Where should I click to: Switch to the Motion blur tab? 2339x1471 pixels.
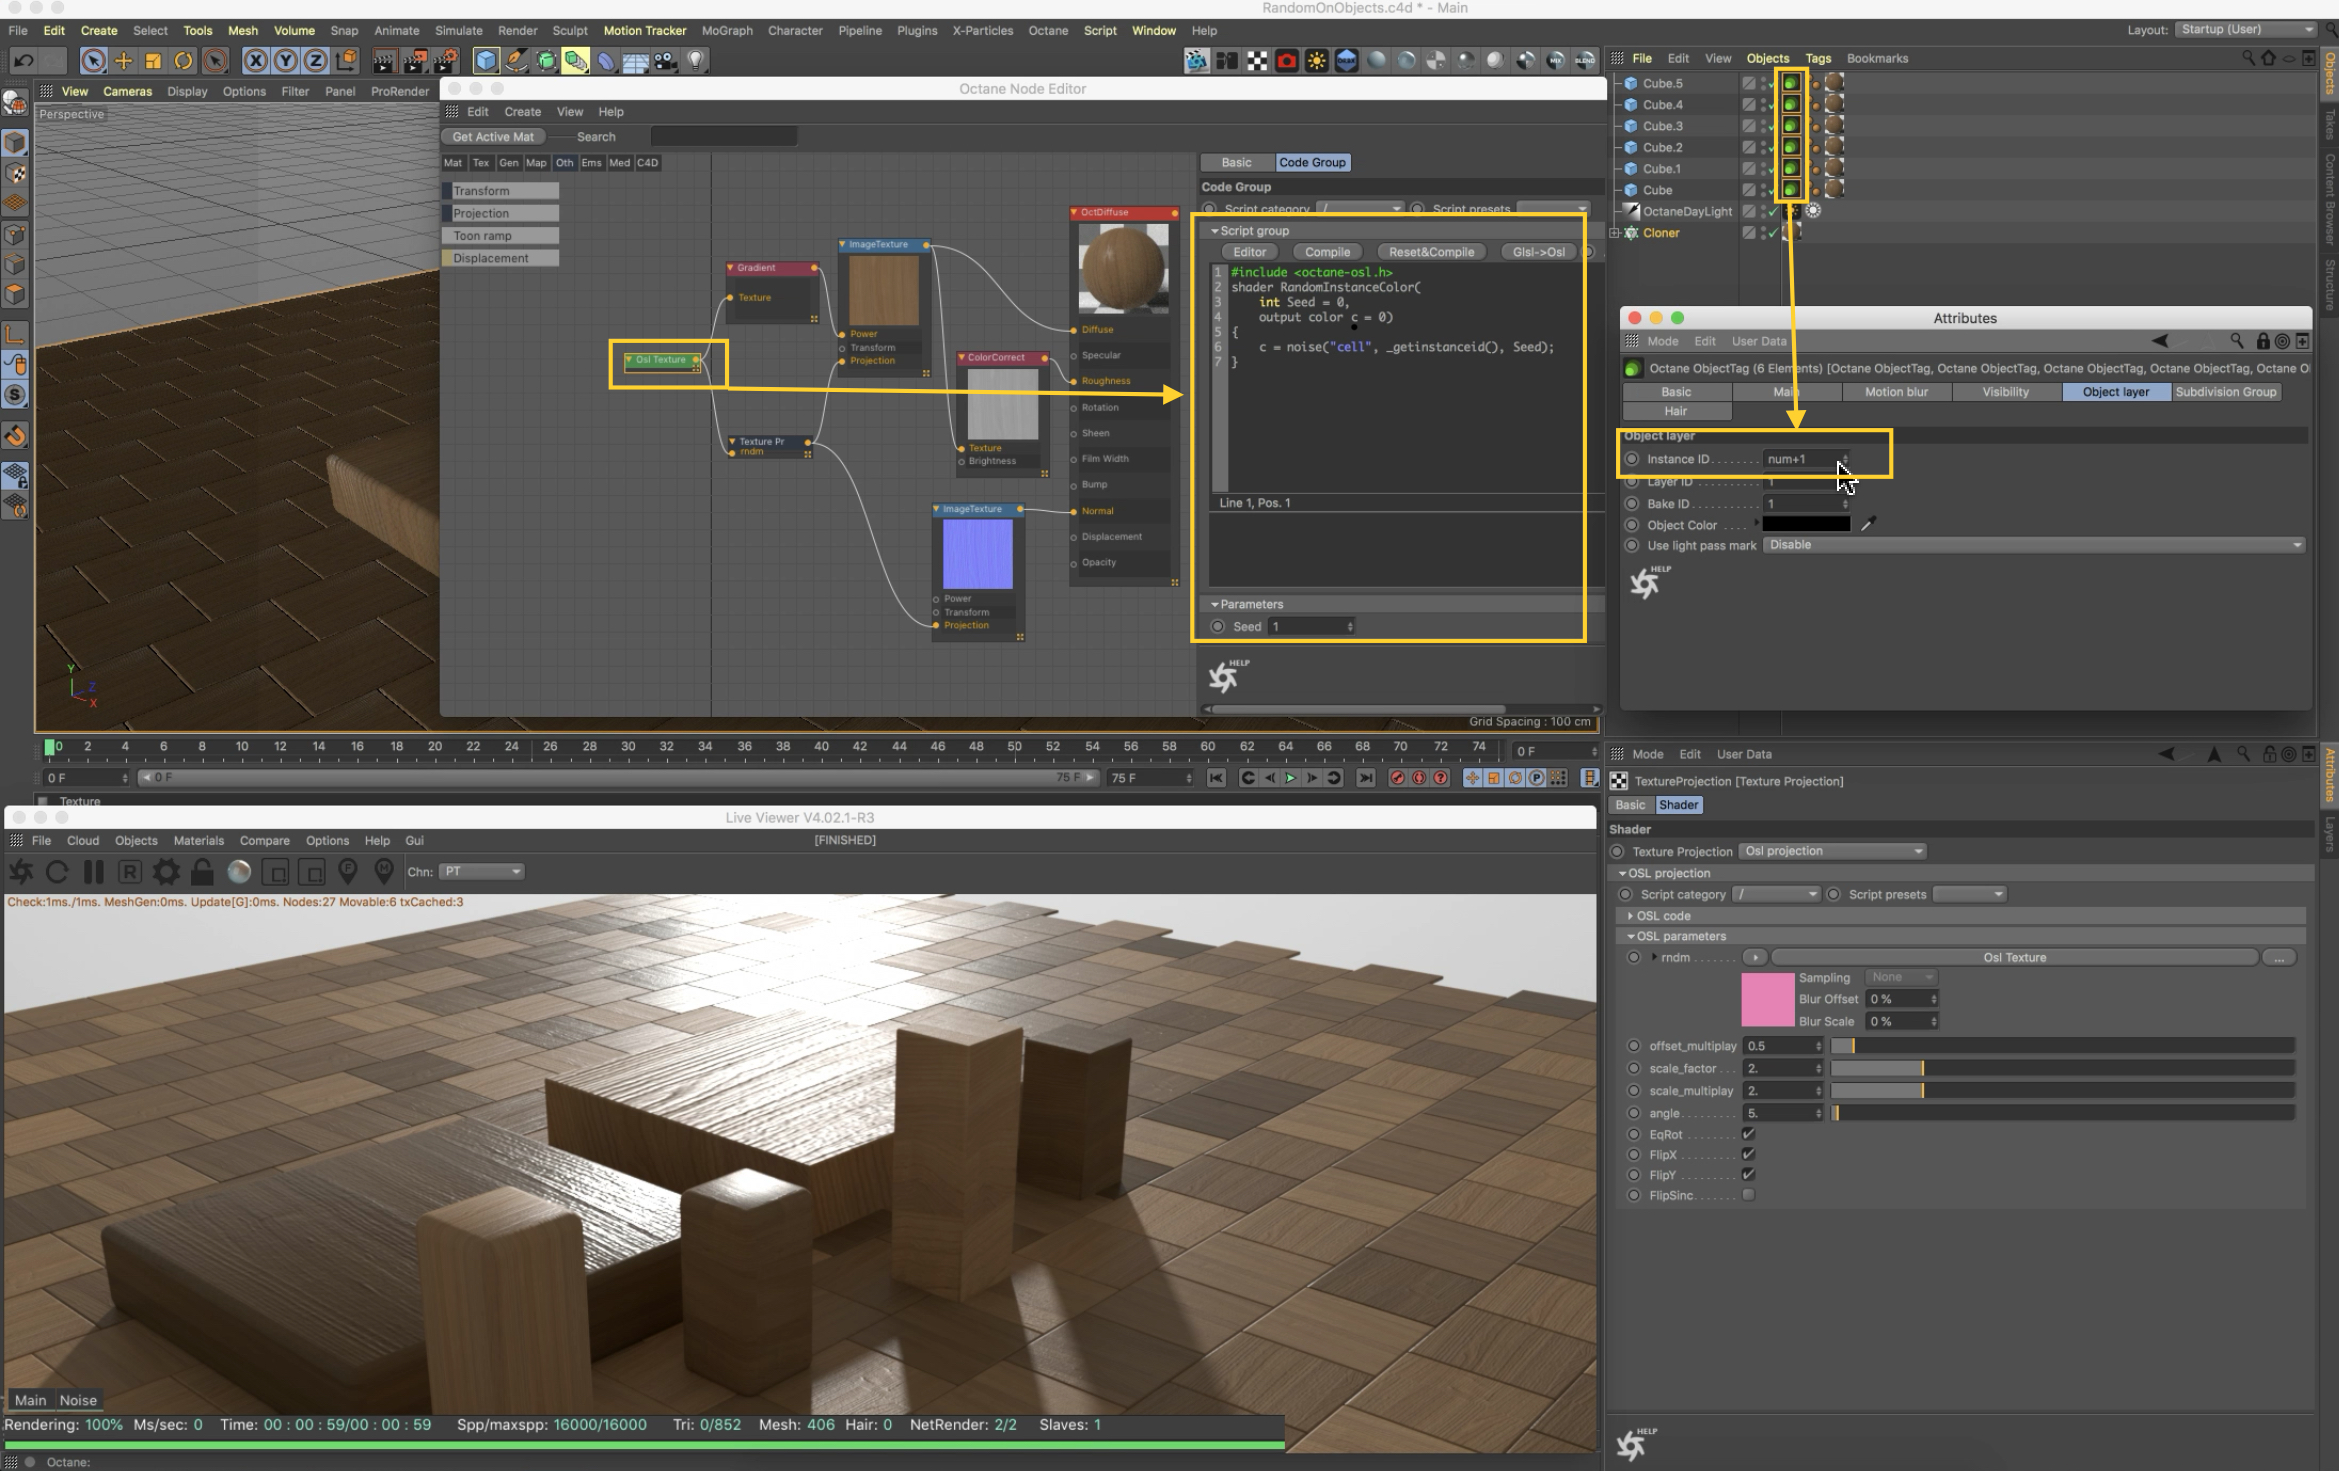pyautogui.click(x=1895, y=392)
